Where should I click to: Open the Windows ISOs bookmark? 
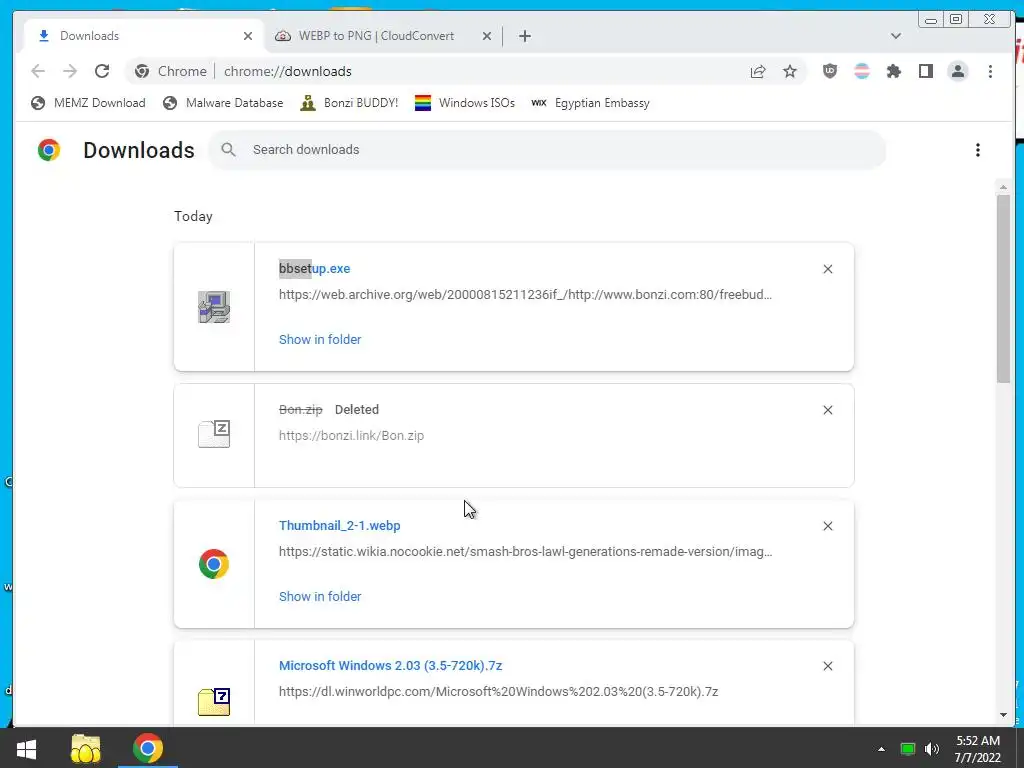pyautogui.click(x=465, y=103)
